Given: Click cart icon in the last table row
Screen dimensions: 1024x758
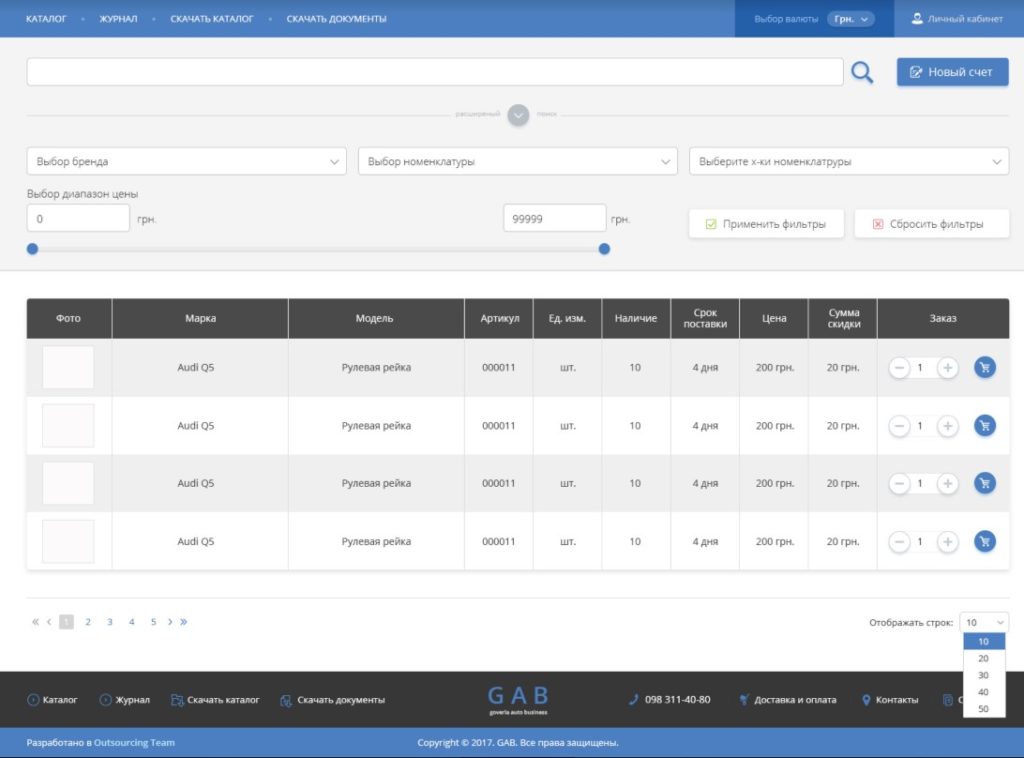Looking at the screenshot, I should [985, 542].
